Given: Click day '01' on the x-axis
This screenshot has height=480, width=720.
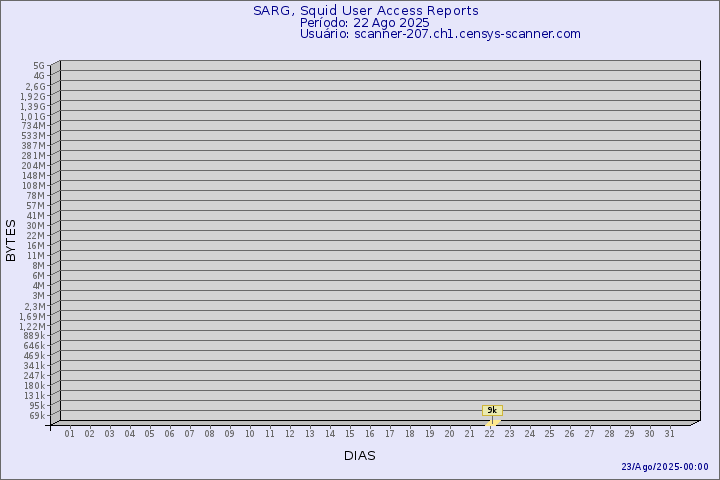Looking at the screenshot, I should (70, 434).
